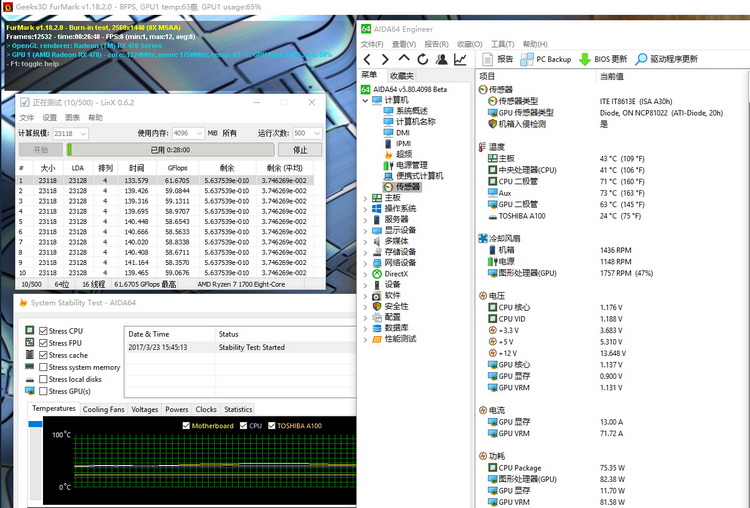
Task: Click AIDA64 forward navigation arrow
Action: [386, 59]
